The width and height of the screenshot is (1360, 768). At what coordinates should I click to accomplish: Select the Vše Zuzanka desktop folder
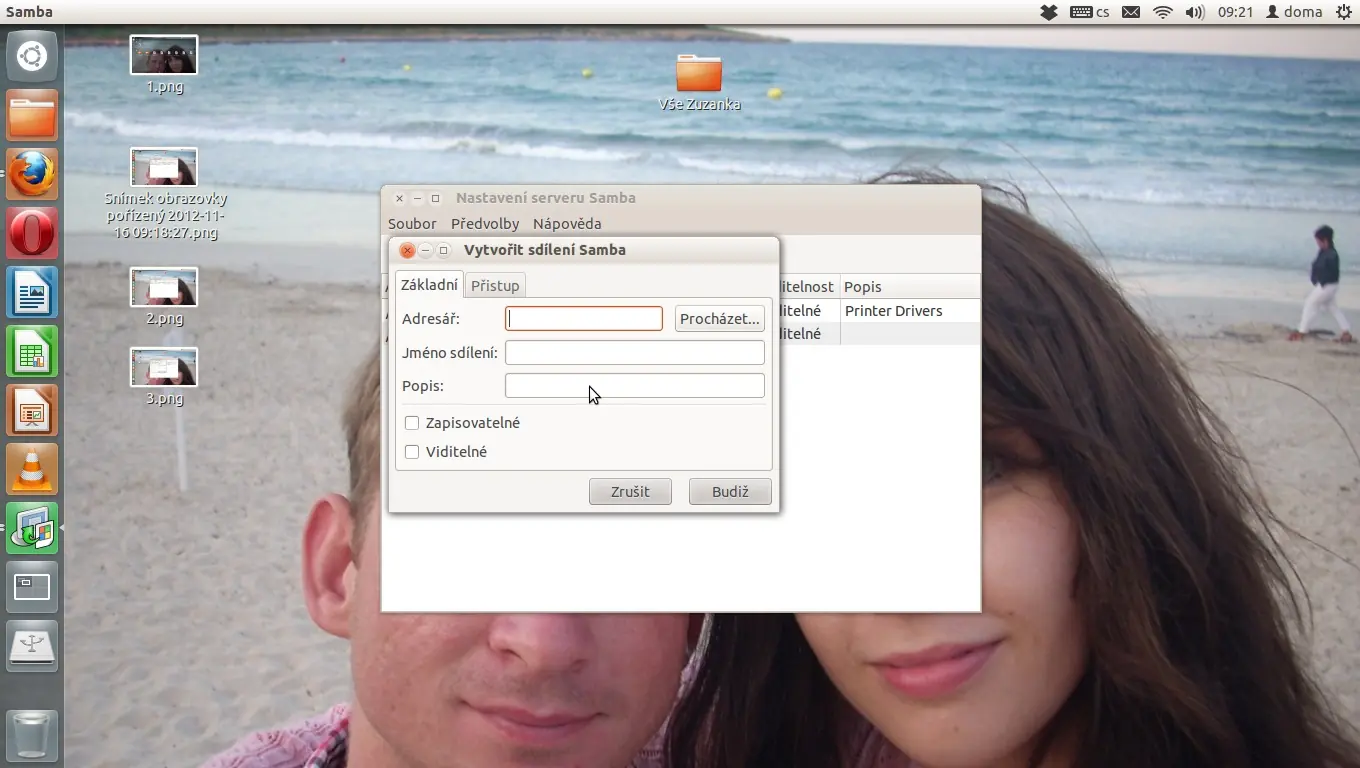click(x=699, y=82)
